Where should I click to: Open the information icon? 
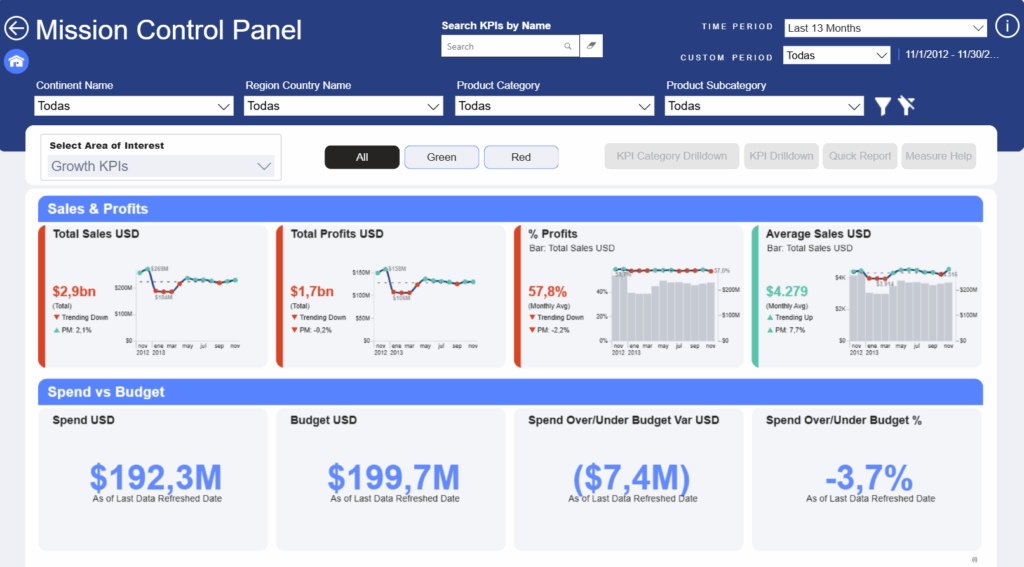[x=1007, y=26]
